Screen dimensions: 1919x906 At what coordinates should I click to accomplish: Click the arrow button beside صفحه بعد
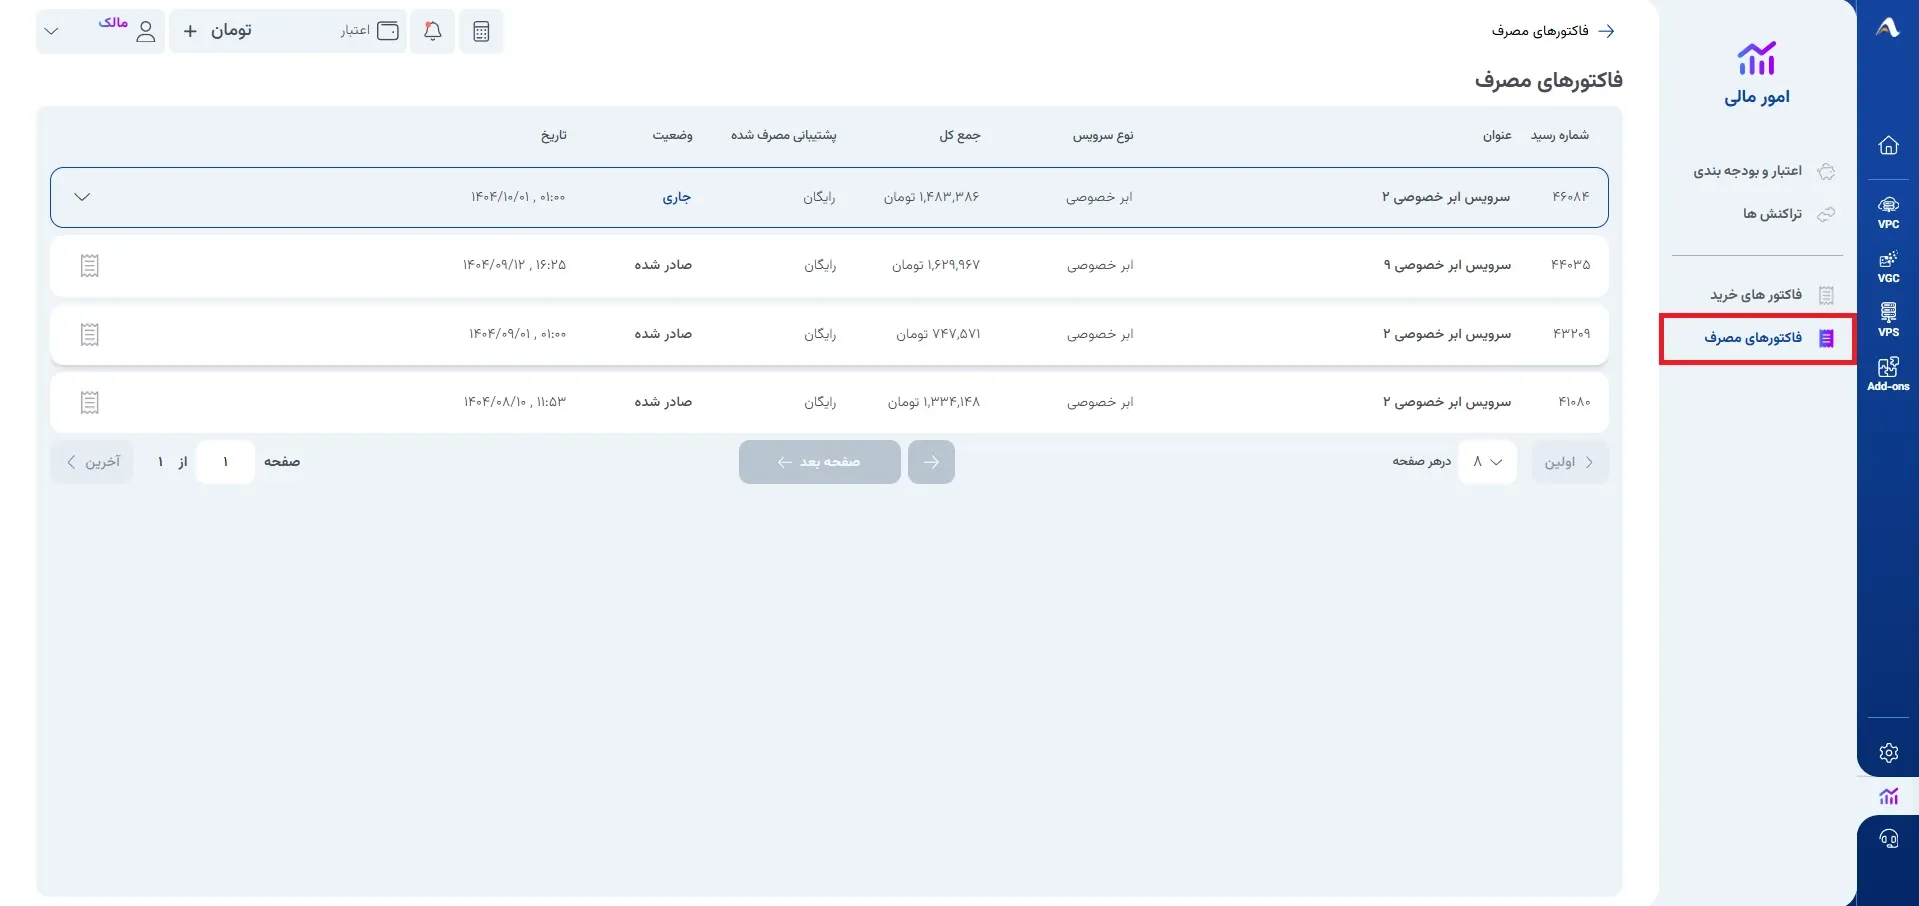click(x=931, y=462)
